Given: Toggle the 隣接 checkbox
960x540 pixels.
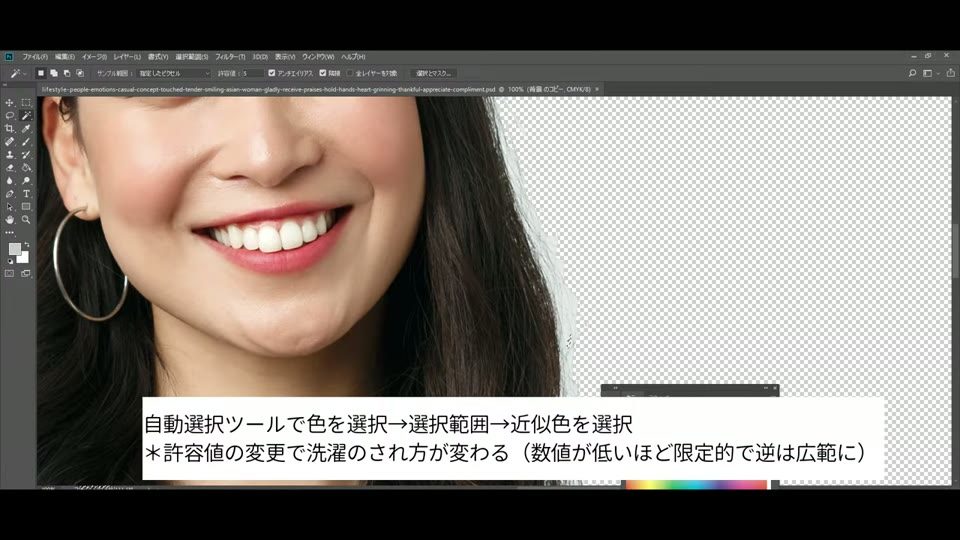Looking at the screenshot, I should click(323, 73).
